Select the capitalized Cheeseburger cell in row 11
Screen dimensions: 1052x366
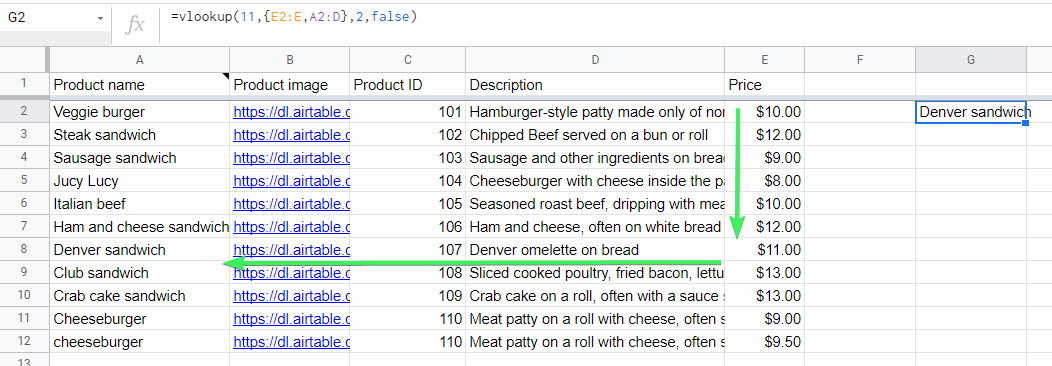tap(140, 318)
